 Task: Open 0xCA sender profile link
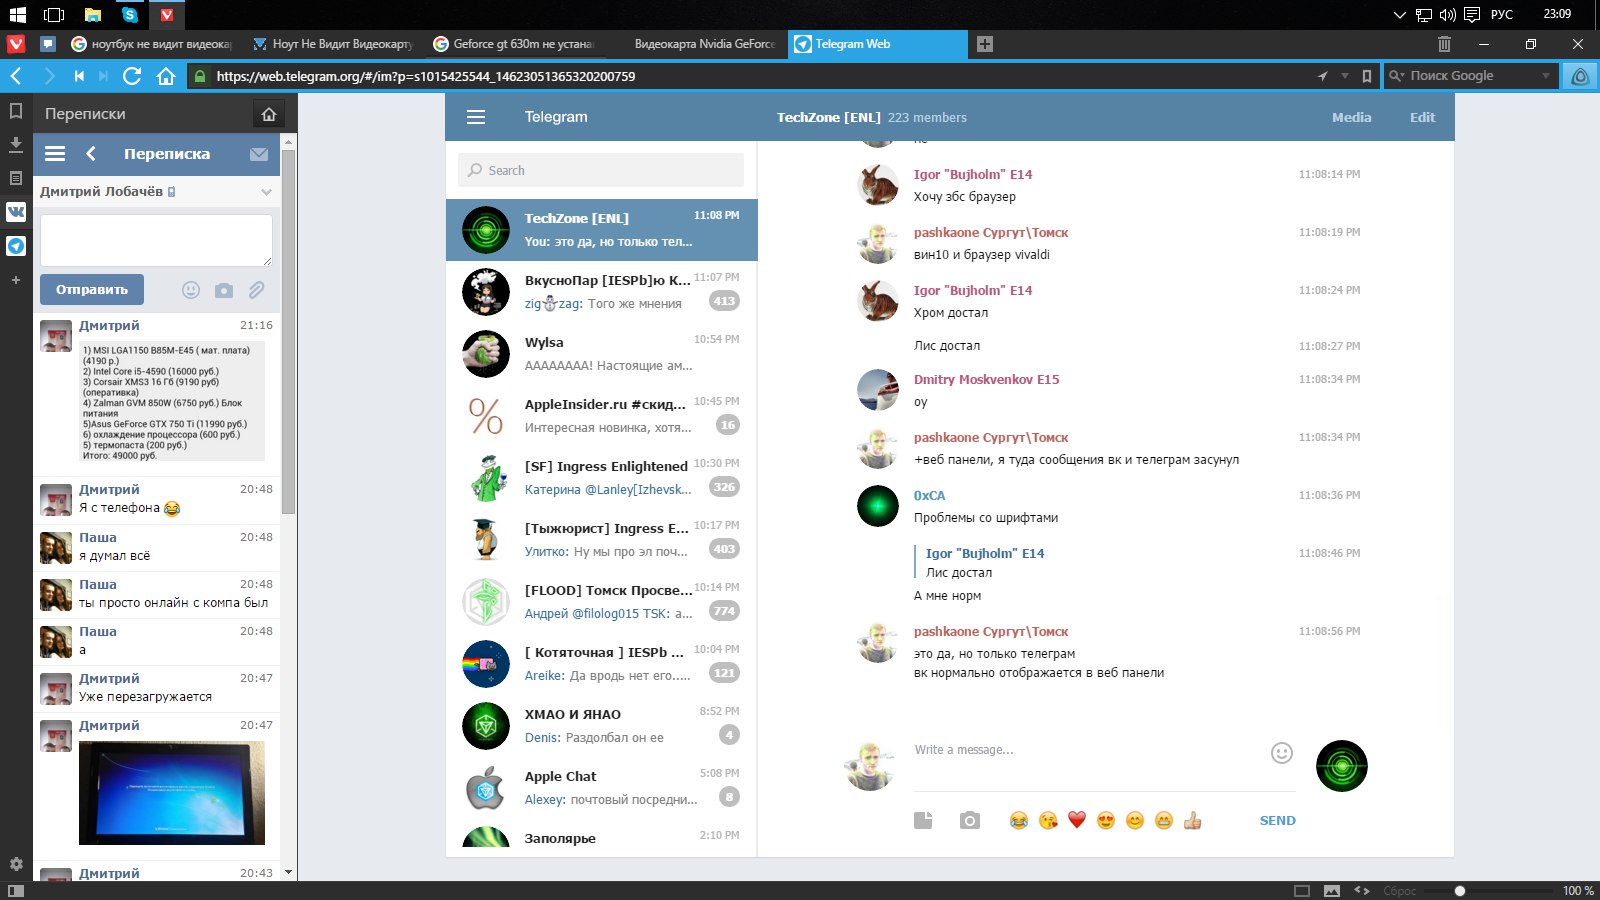[x=929, y=495]
